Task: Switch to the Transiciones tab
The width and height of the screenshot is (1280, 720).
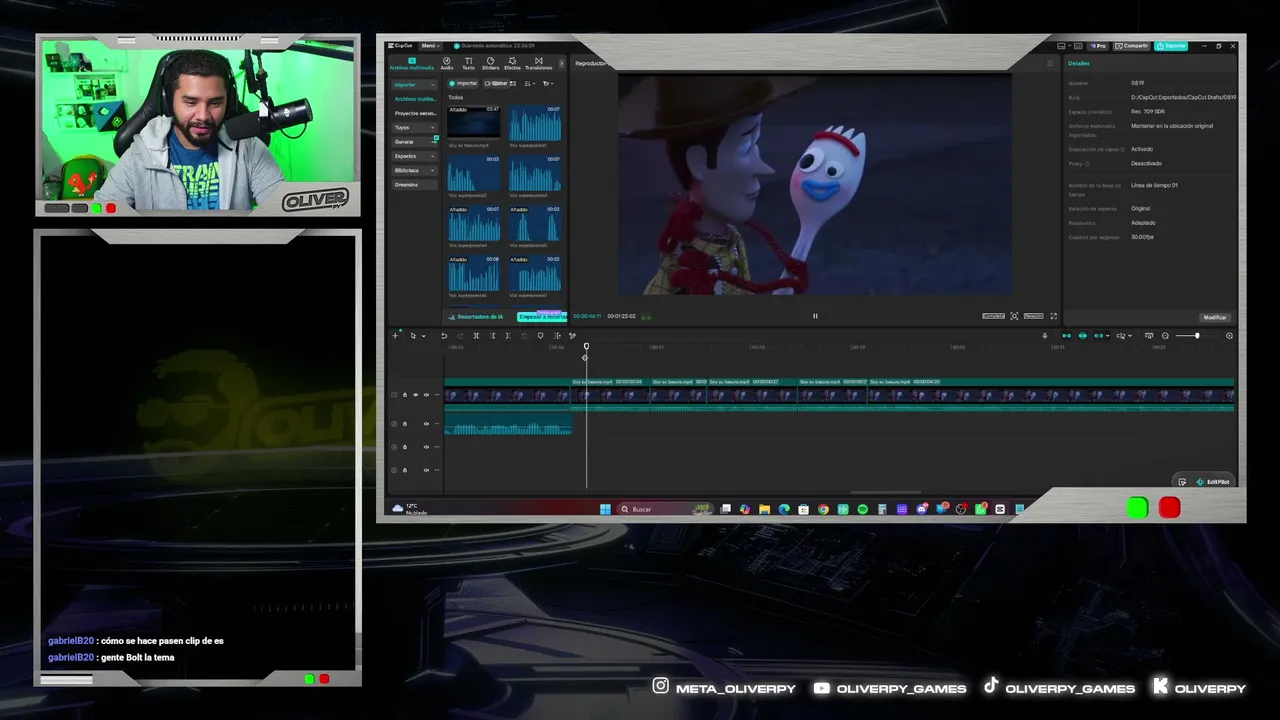Action: click(x=538, y=63)
